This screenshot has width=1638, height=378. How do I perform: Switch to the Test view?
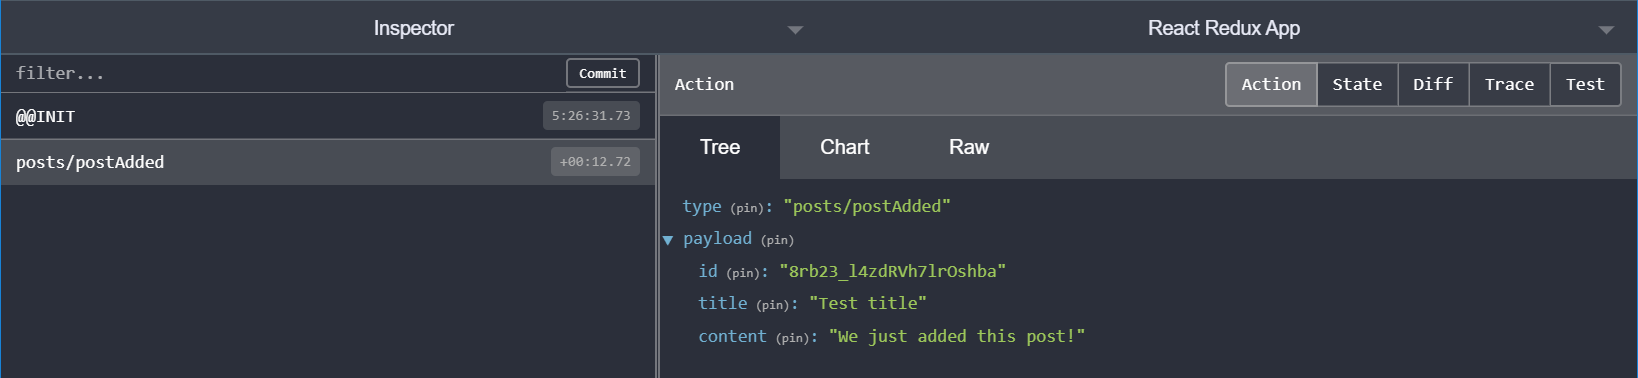1585,85
